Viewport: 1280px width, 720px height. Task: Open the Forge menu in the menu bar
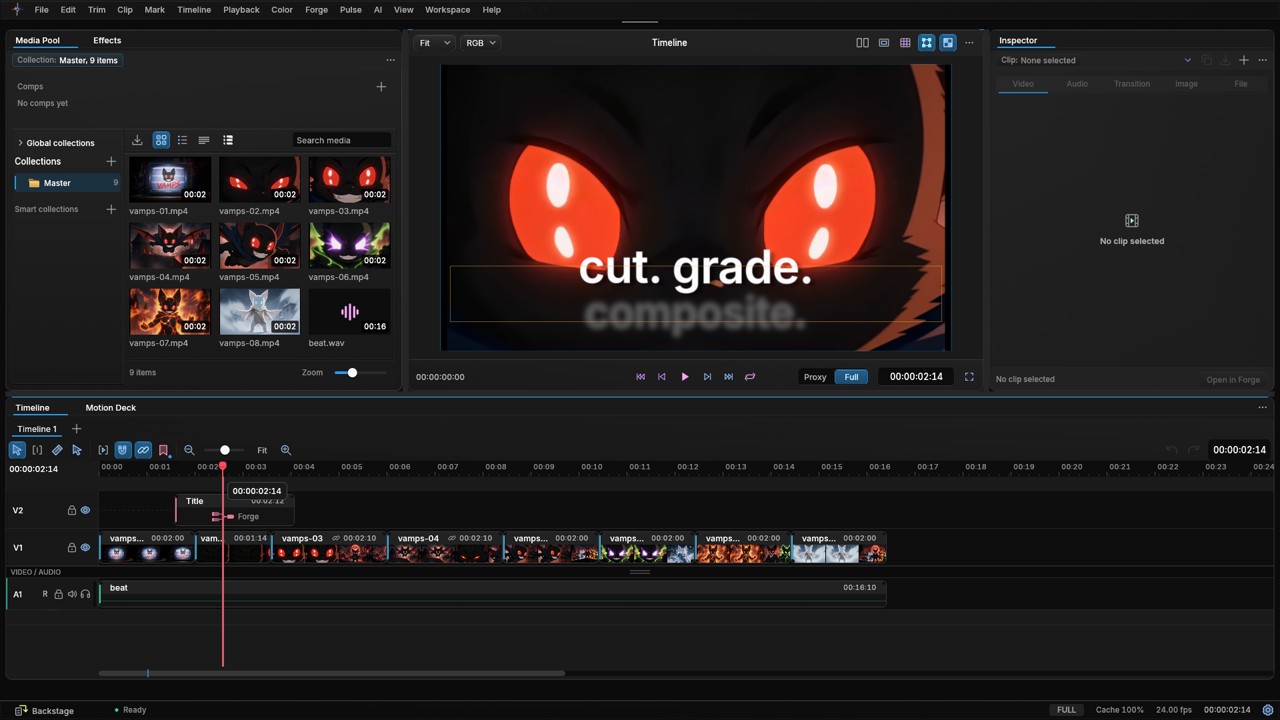pyautogui.click(x=316, y=10)
